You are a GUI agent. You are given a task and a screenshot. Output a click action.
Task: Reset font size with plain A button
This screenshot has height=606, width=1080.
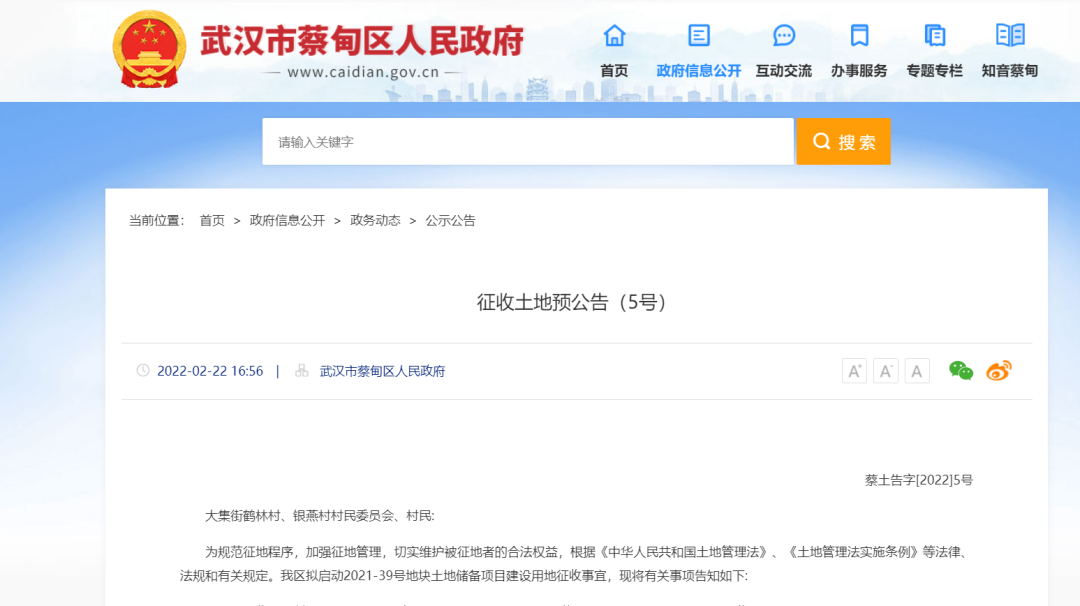pos(917,371)
